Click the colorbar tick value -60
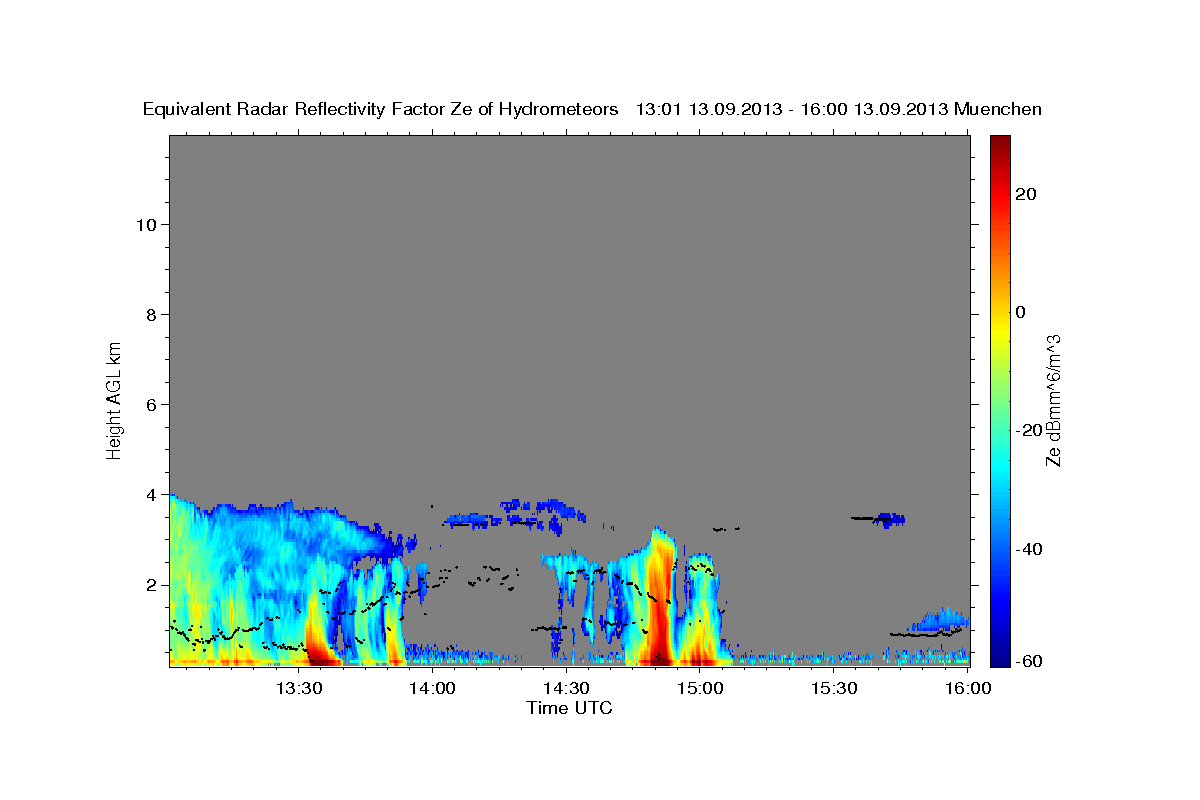The height and width of the screenshot is (800, 1200). pyautogui.click(x=1030, y=661)
